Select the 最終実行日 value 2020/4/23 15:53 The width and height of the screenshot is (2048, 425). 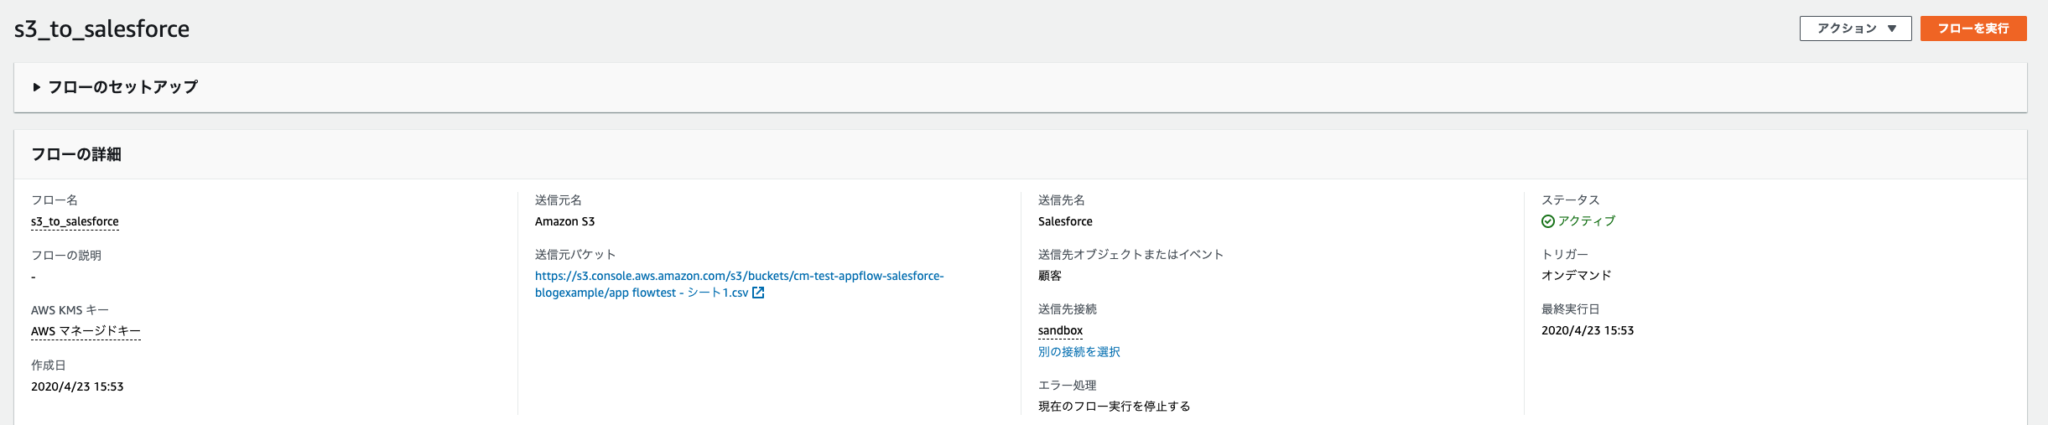click(x=1587, y=331)
